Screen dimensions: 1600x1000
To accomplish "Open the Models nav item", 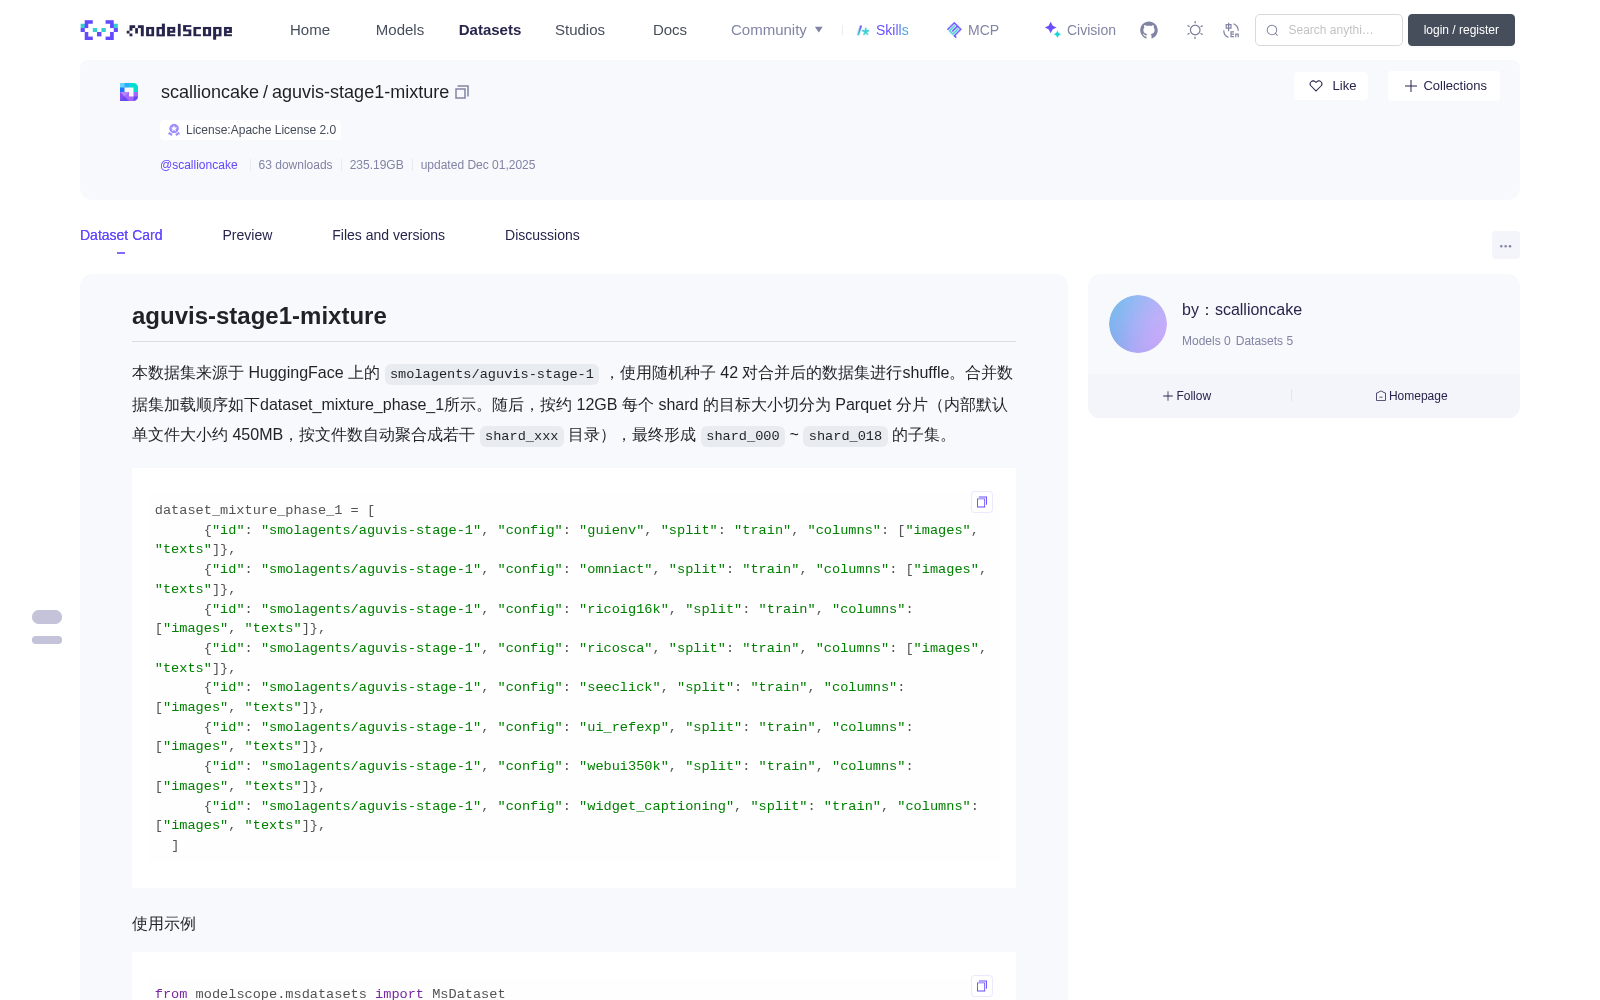I will (400, 30).
